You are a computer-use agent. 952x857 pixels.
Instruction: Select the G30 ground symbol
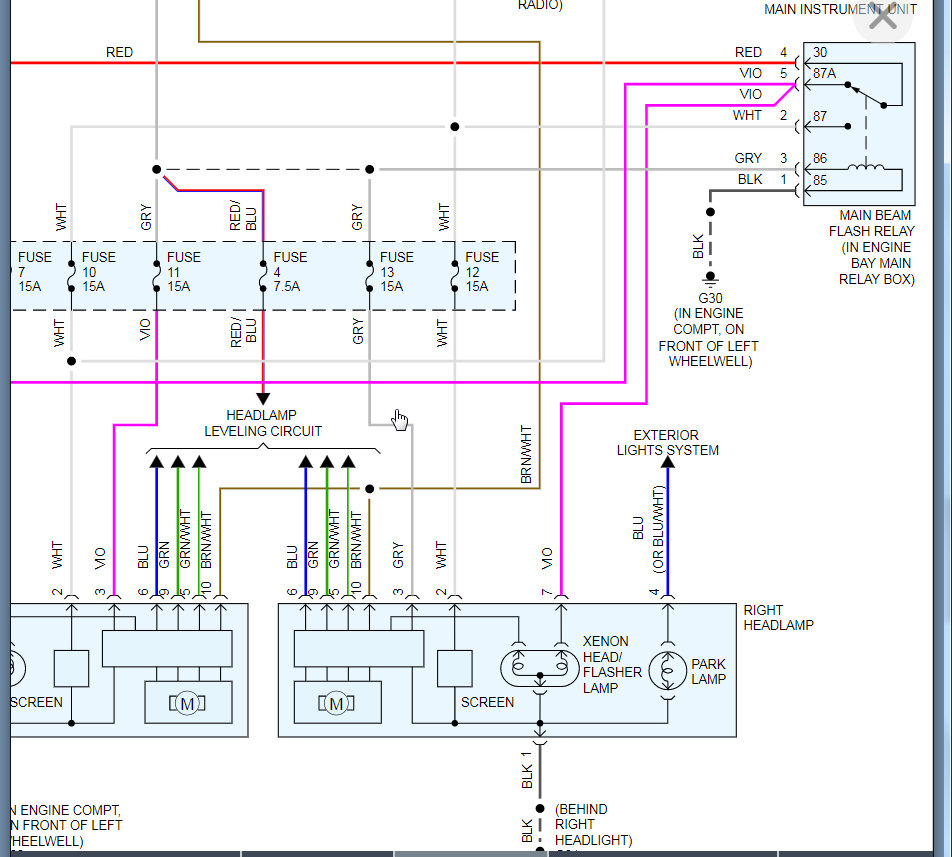pos(710,280)
